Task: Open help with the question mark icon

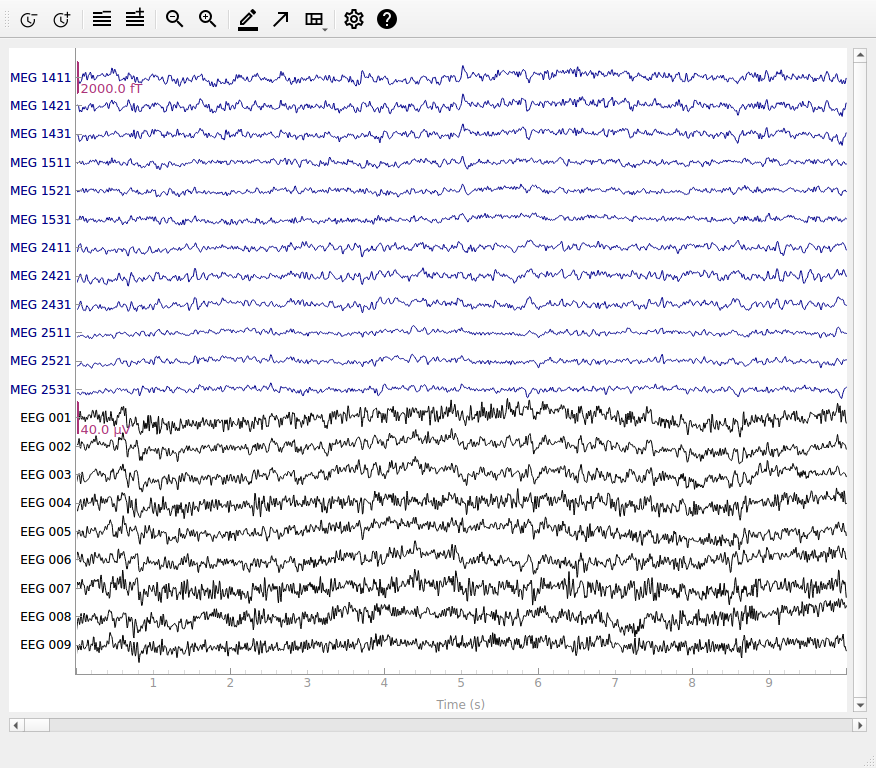Action: 387,20
